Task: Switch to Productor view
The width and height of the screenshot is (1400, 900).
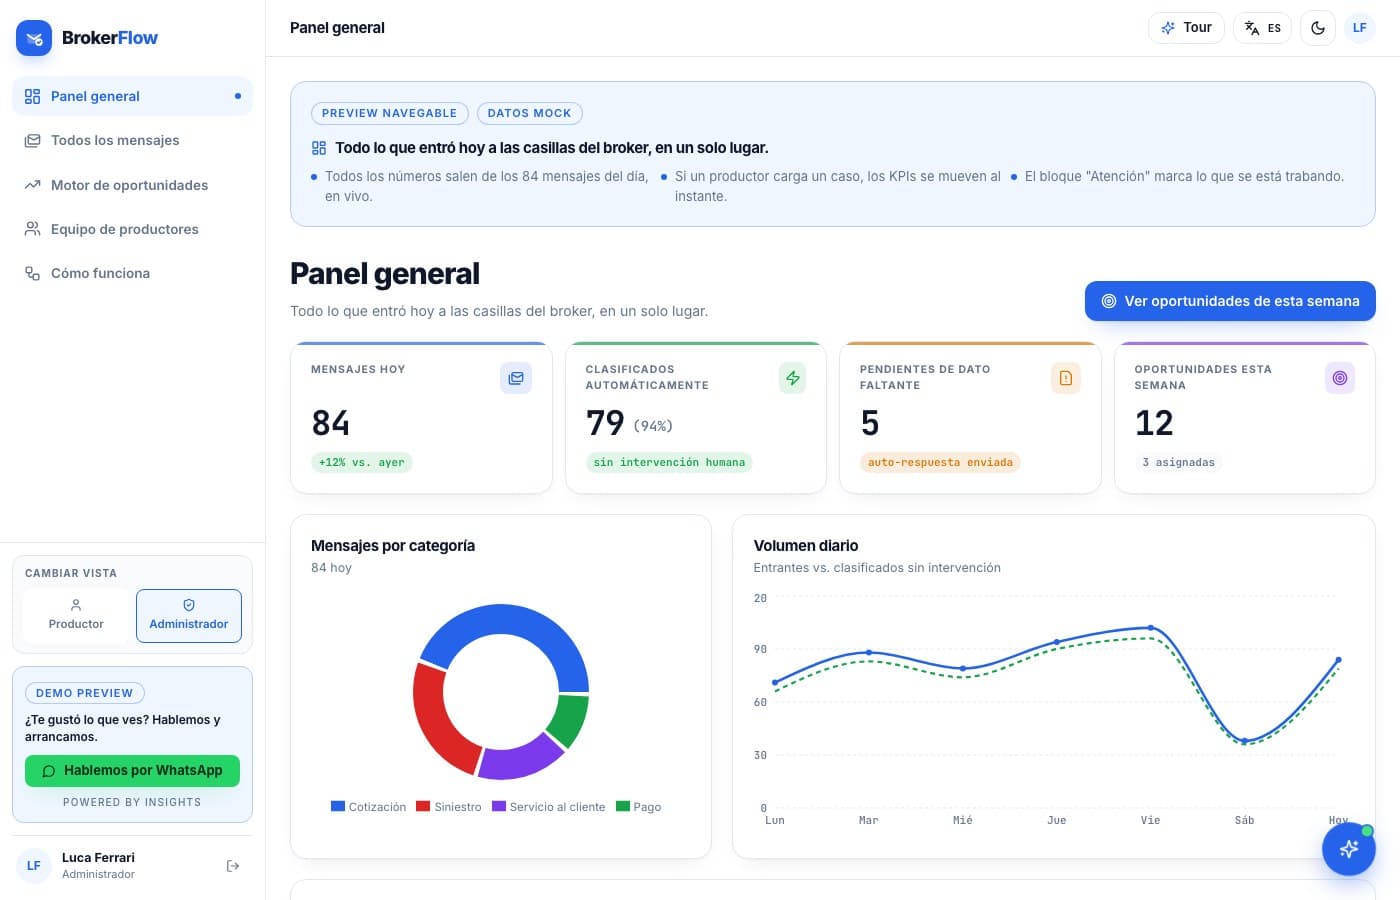Action: [x=76, y=615]
